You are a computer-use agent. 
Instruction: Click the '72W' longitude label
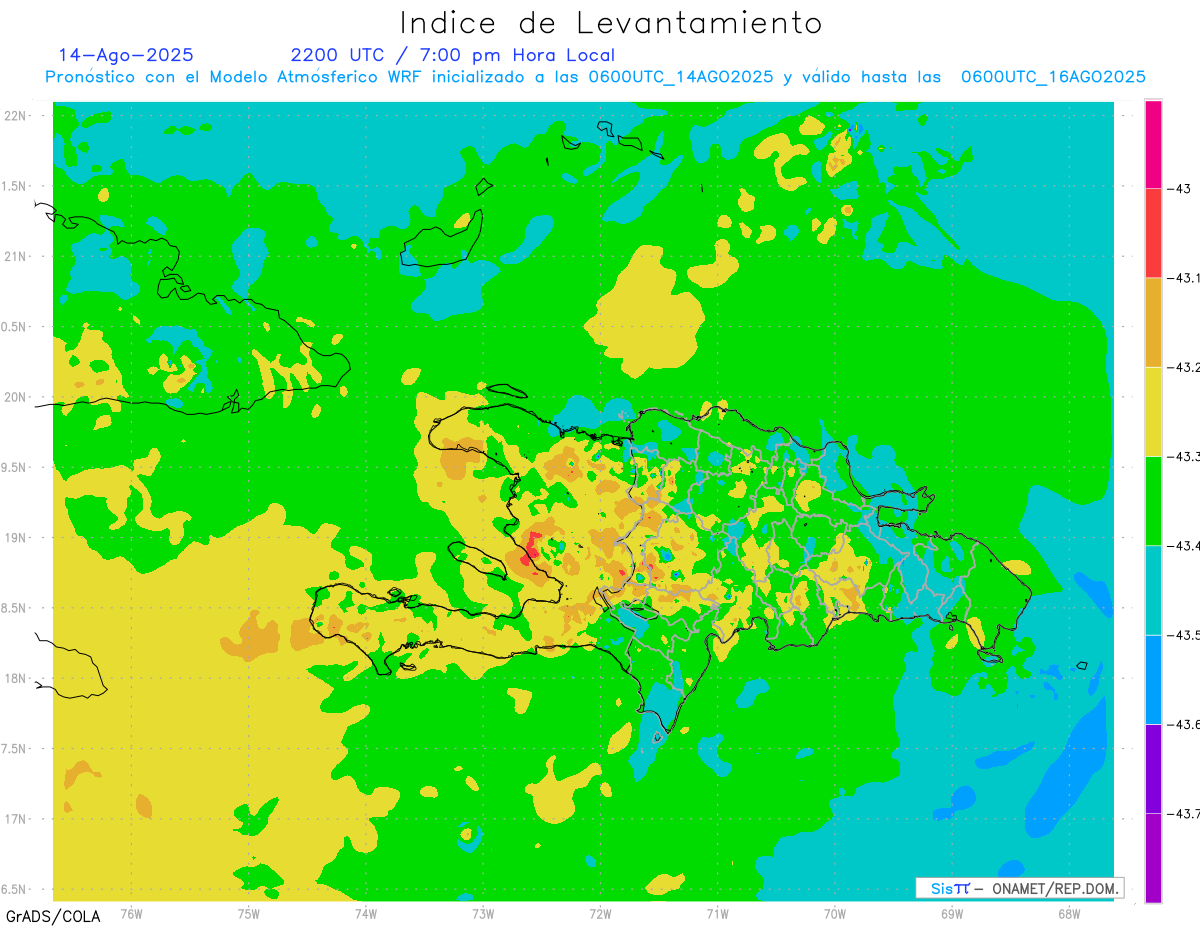[600, 913]
